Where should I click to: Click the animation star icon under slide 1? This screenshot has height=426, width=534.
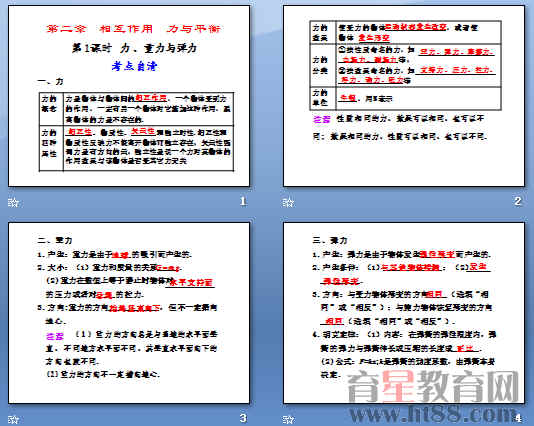(x=13, y=203)
